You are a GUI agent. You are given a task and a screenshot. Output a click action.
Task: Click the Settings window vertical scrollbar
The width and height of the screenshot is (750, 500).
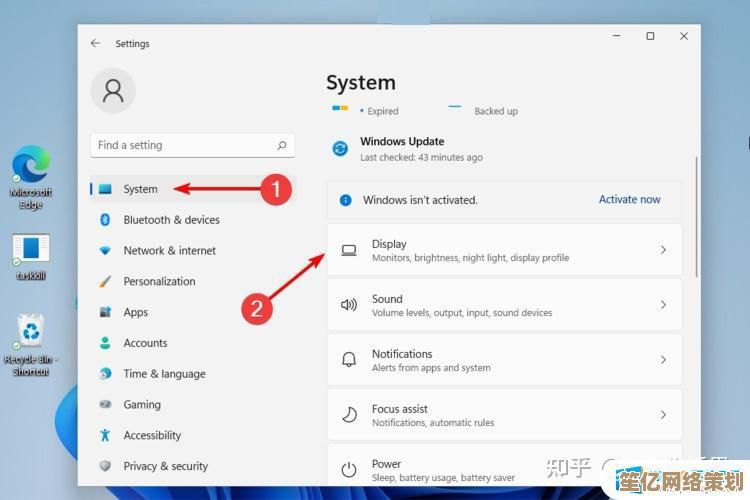coord(696,215)
